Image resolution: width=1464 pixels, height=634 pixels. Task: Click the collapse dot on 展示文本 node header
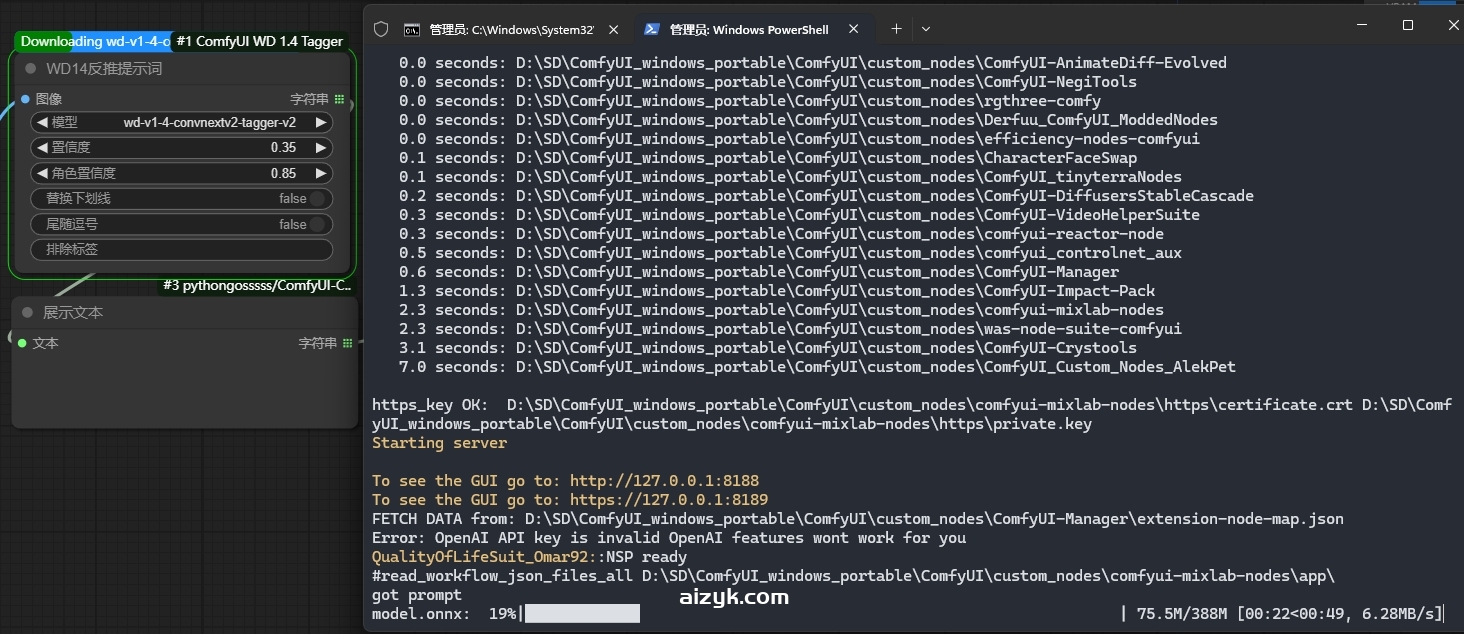pos(27,312)
